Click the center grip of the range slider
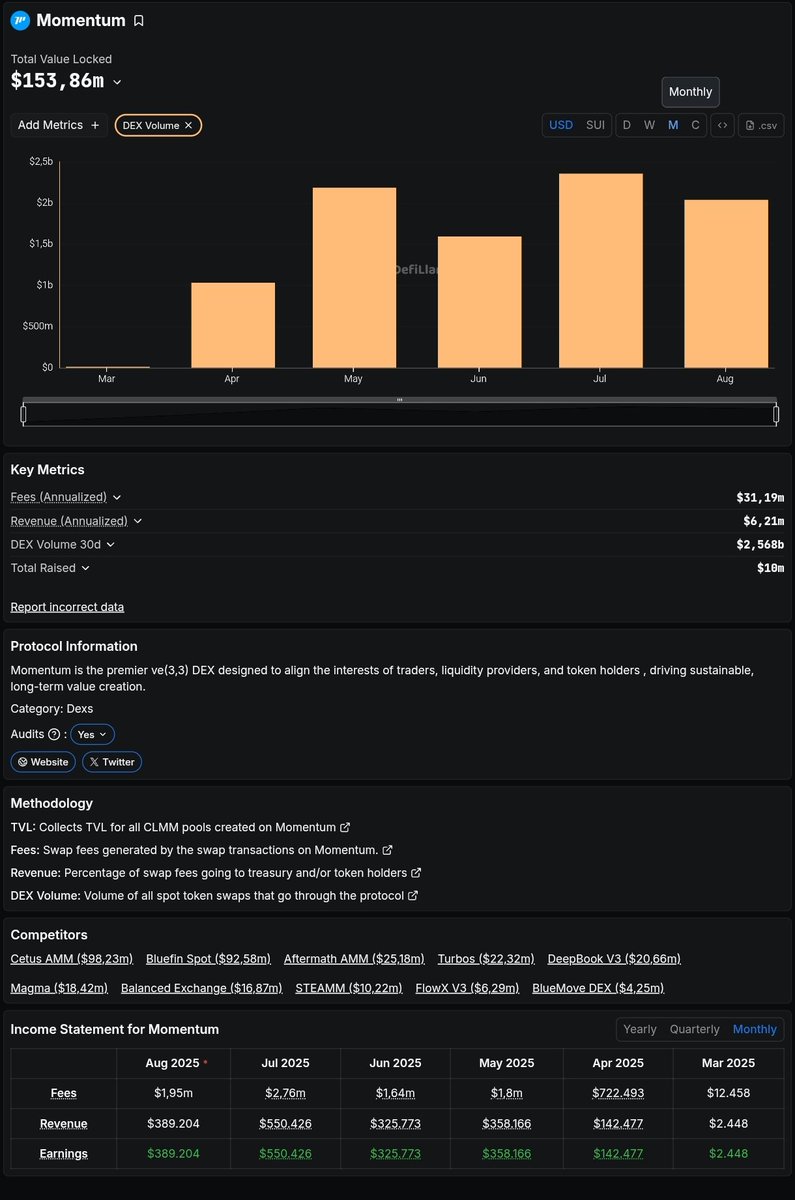This screenshot has height=1200, width=795. click(x=400, y=400)
